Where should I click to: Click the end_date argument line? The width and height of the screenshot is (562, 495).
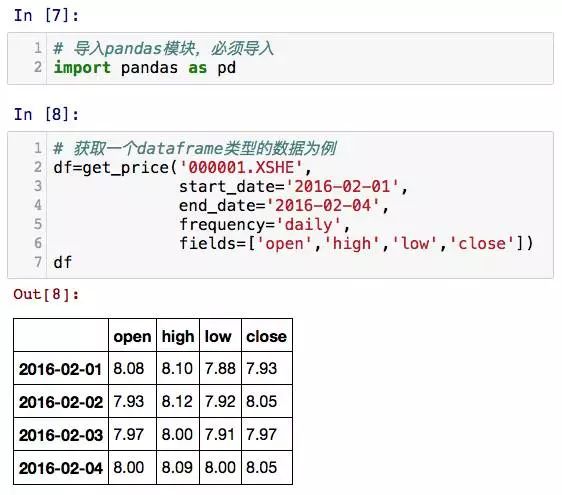284,205
